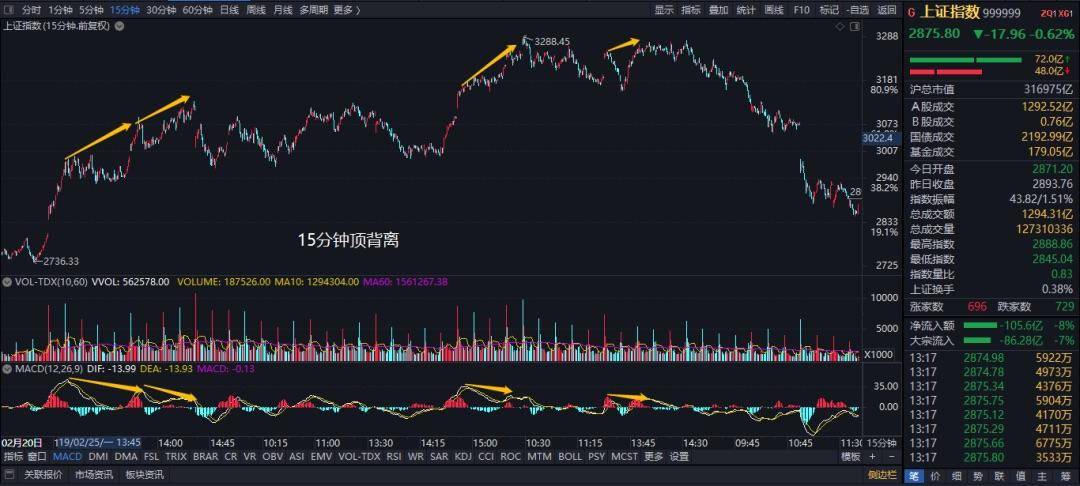The image size is (1080, 486).
Task: Expand 更多 indicators in bottom bar
Action: (654, 456)
